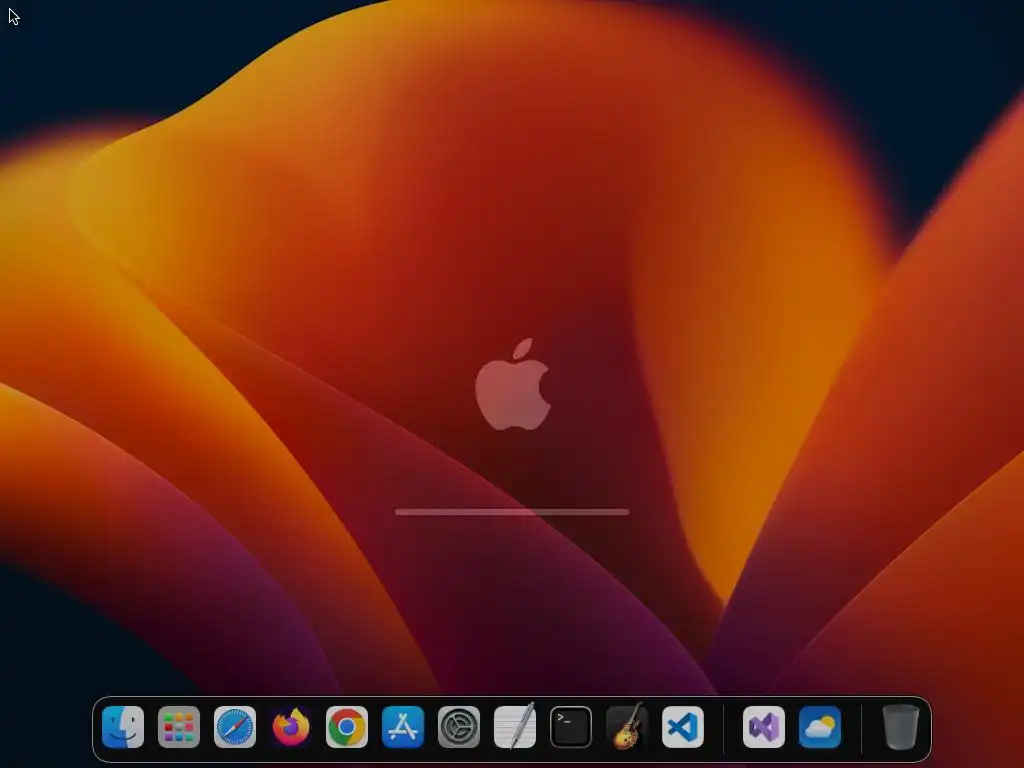Launch Visual Studio Code blue icon
Screen dimensions: 1024x768
pyautogui.click(x=683, y=727)
